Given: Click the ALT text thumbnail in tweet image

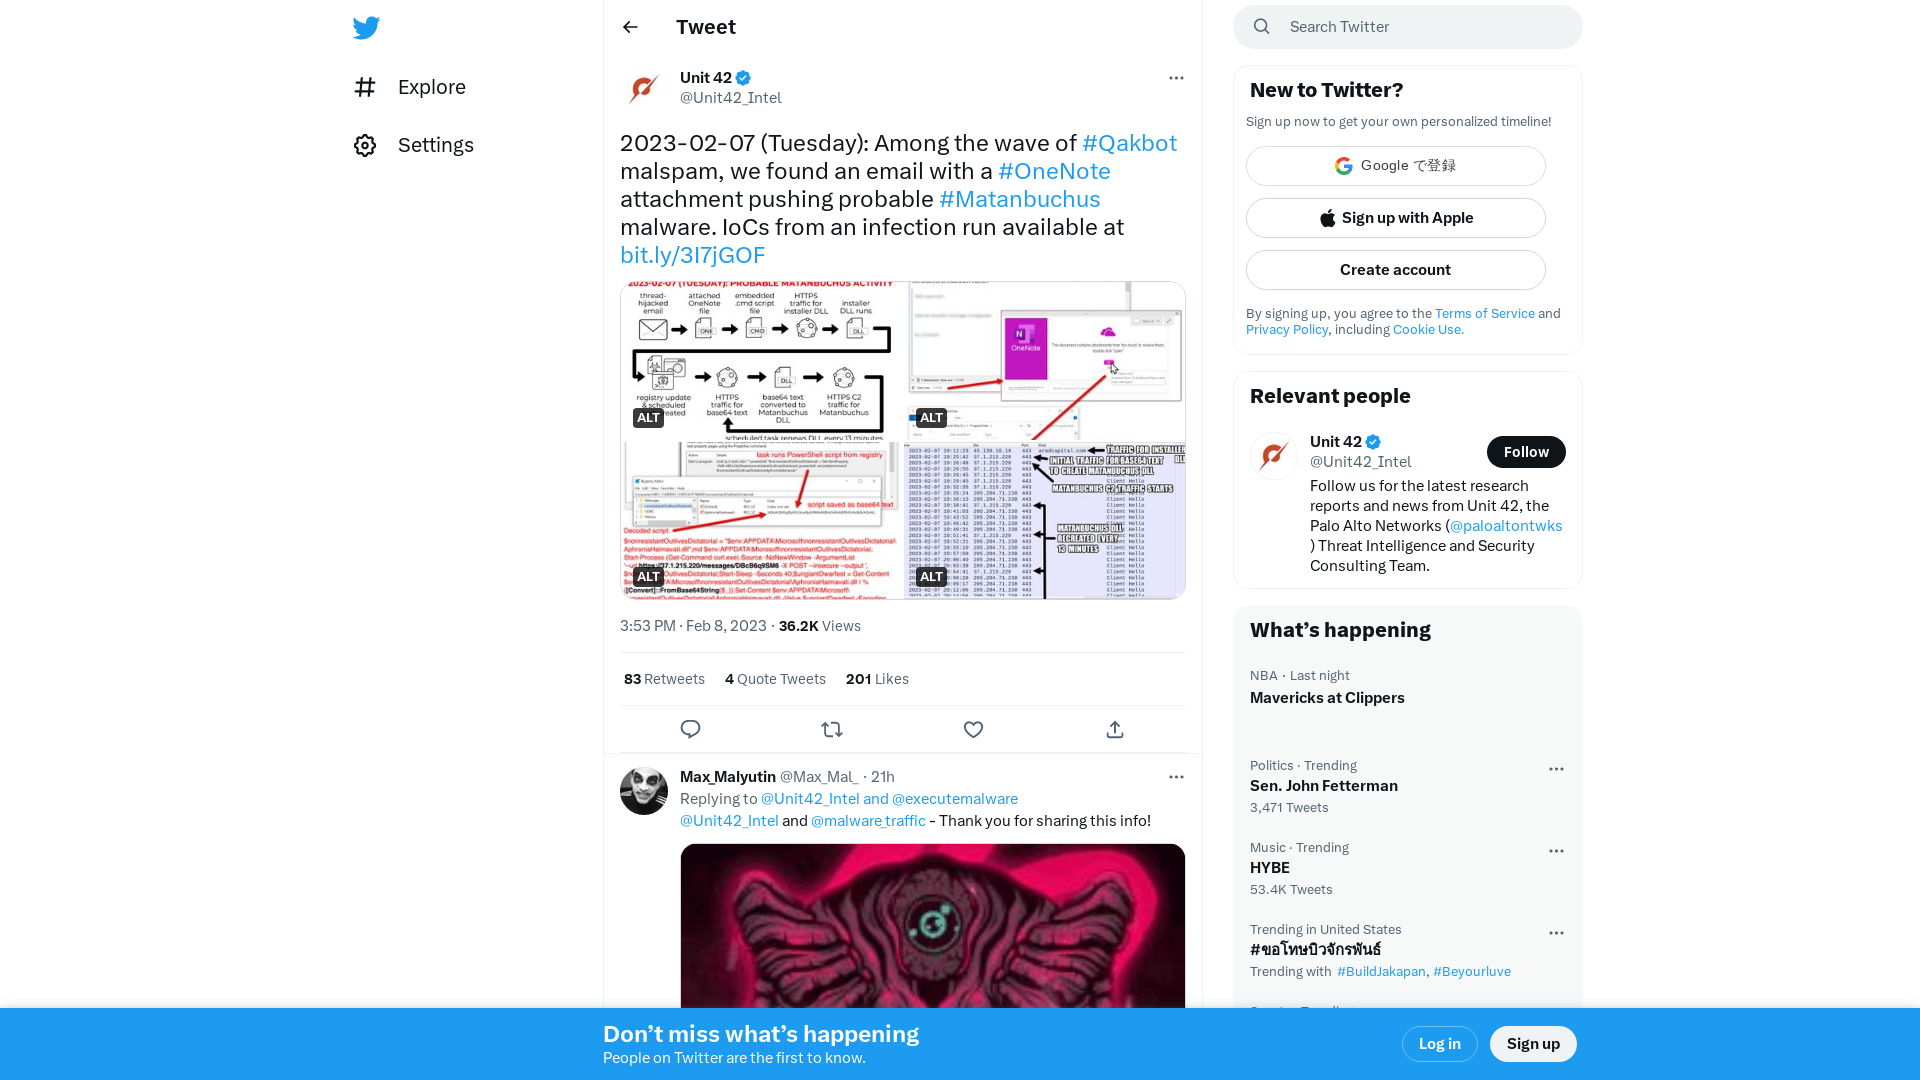Looking at the screenshot, I should 647,418.
